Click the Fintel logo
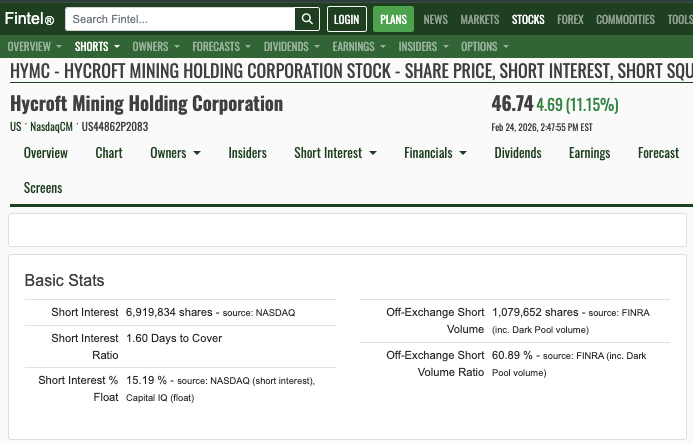 pos(29,19)
